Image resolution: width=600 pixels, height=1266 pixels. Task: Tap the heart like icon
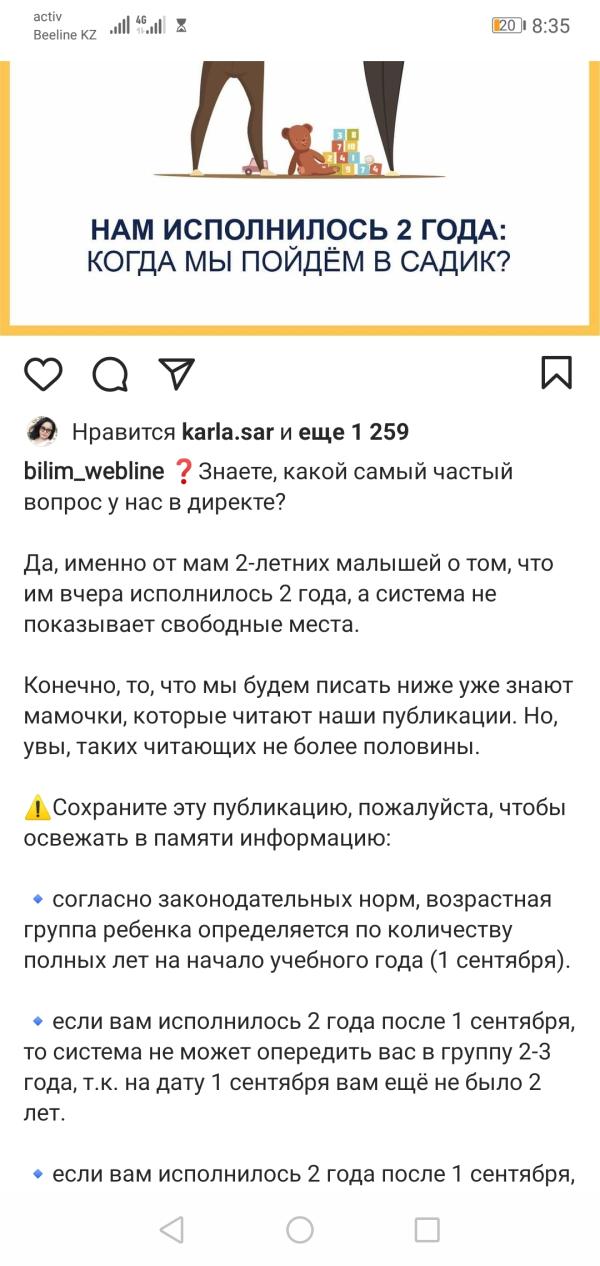pyautogui.click(x=43, y=374)
